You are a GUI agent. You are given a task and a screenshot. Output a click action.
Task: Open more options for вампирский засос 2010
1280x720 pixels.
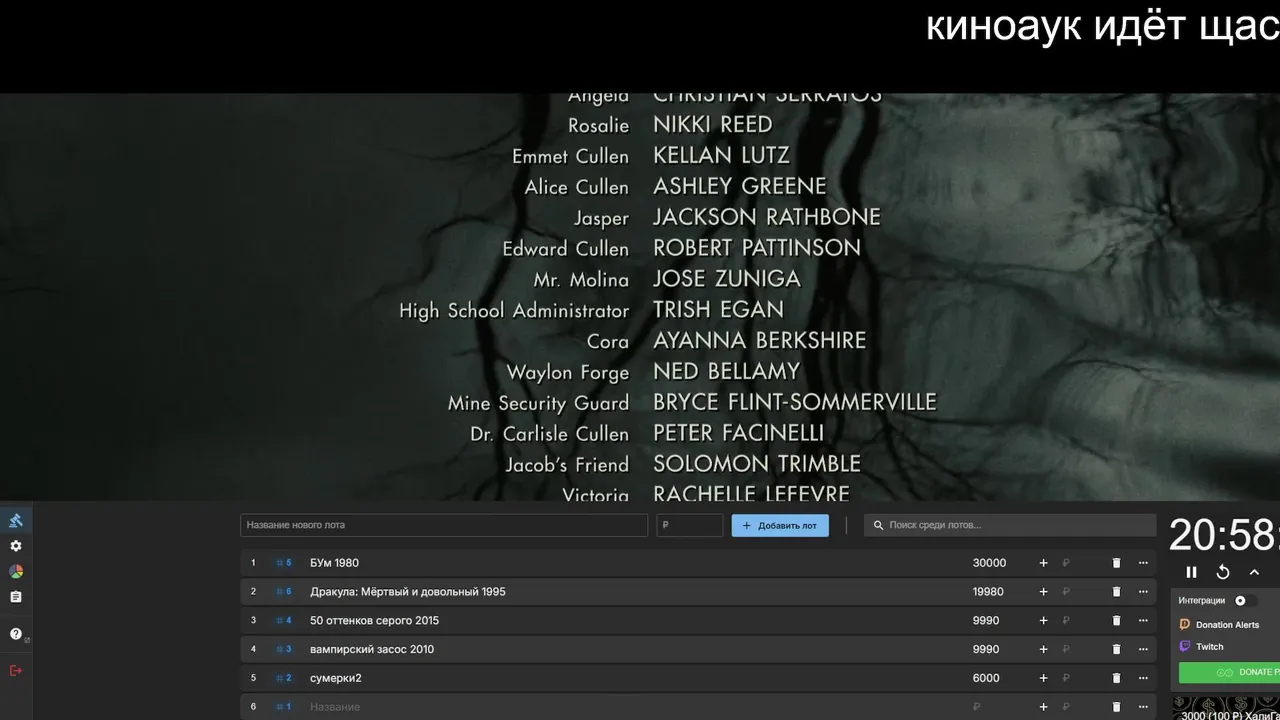click(1143, 649)
